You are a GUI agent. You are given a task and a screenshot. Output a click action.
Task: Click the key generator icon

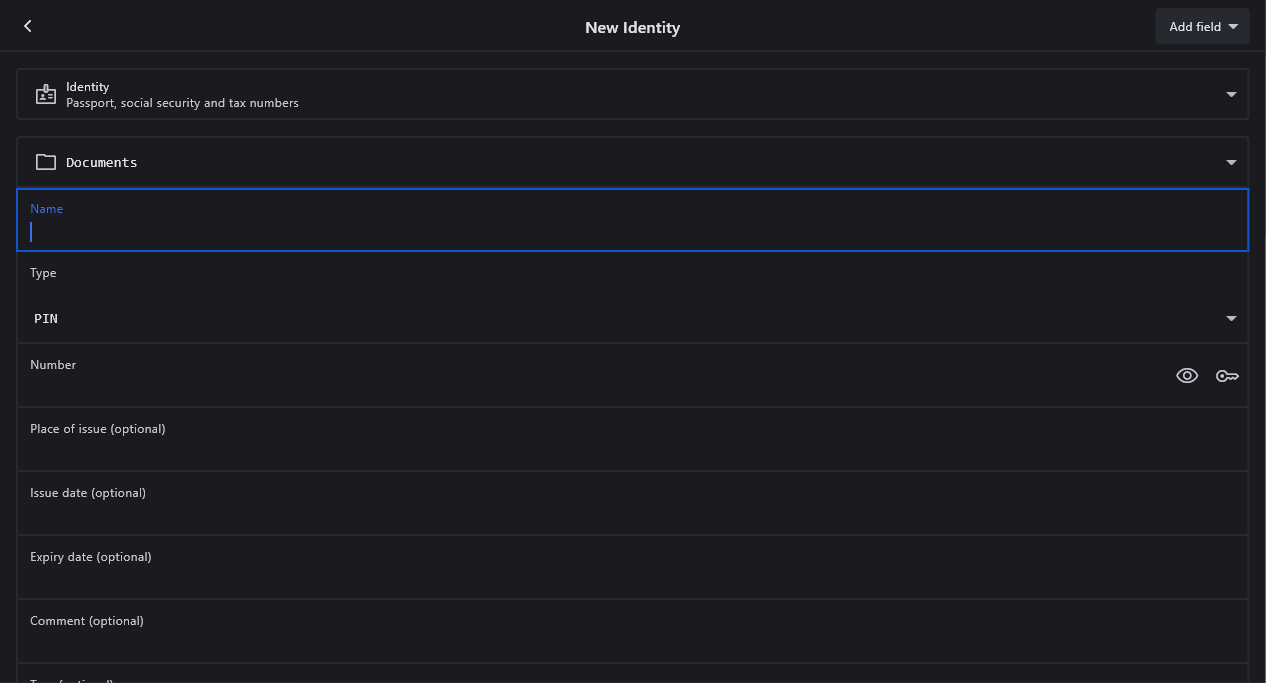pos(1227,376)
